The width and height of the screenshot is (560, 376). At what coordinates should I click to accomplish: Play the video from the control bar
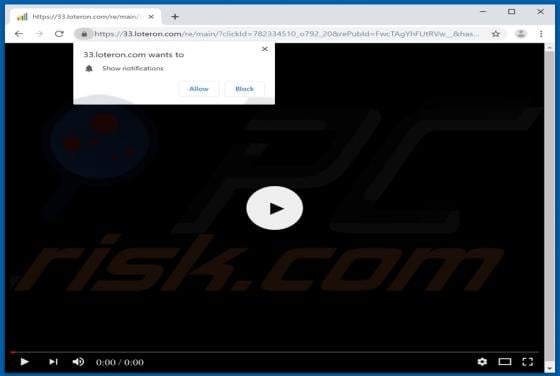[24, 362]
